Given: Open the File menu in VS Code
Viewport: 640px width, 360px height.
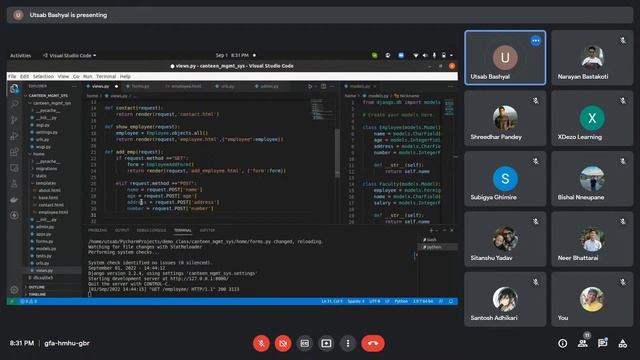Looking at the screenshot, I should click(12, 76).
